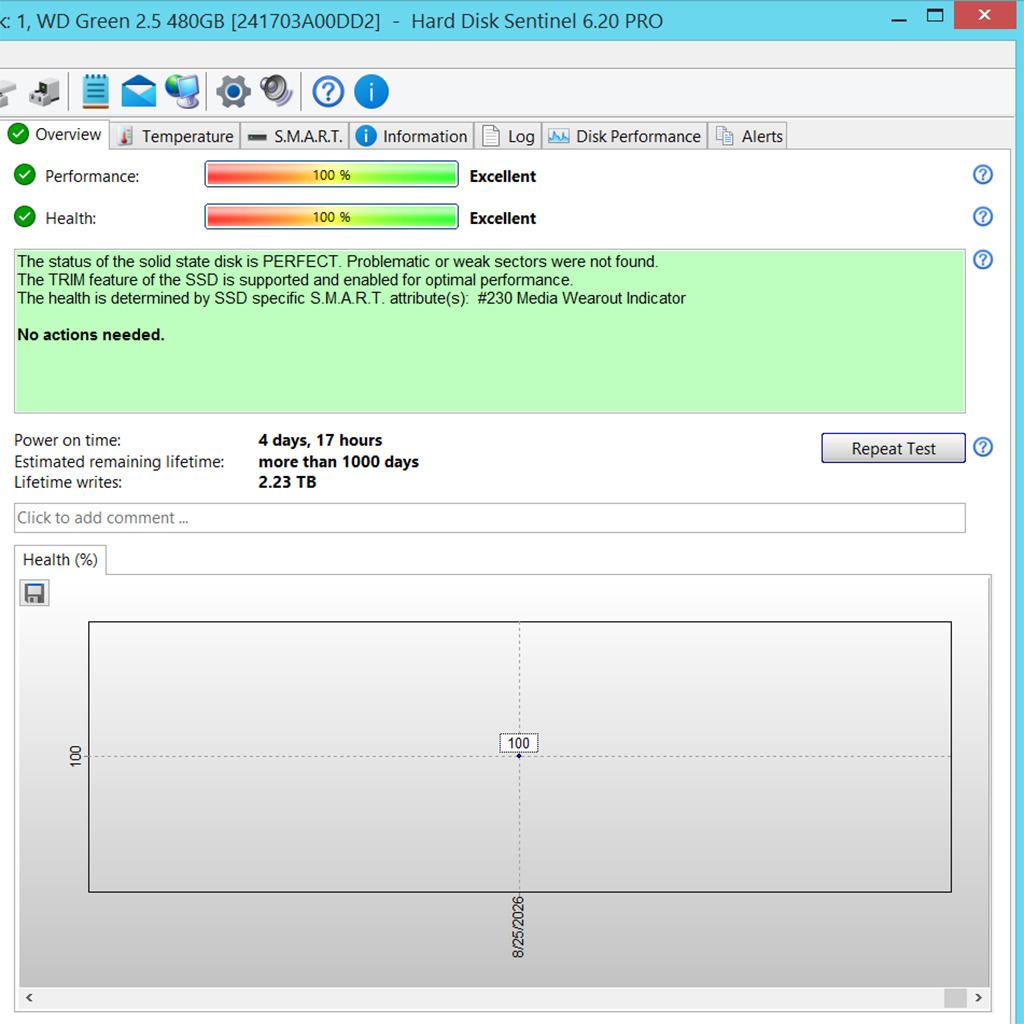Screen dimensions: 1024x1024
Task: Click the 'No actions needed.' text
Action: (91, 334)
